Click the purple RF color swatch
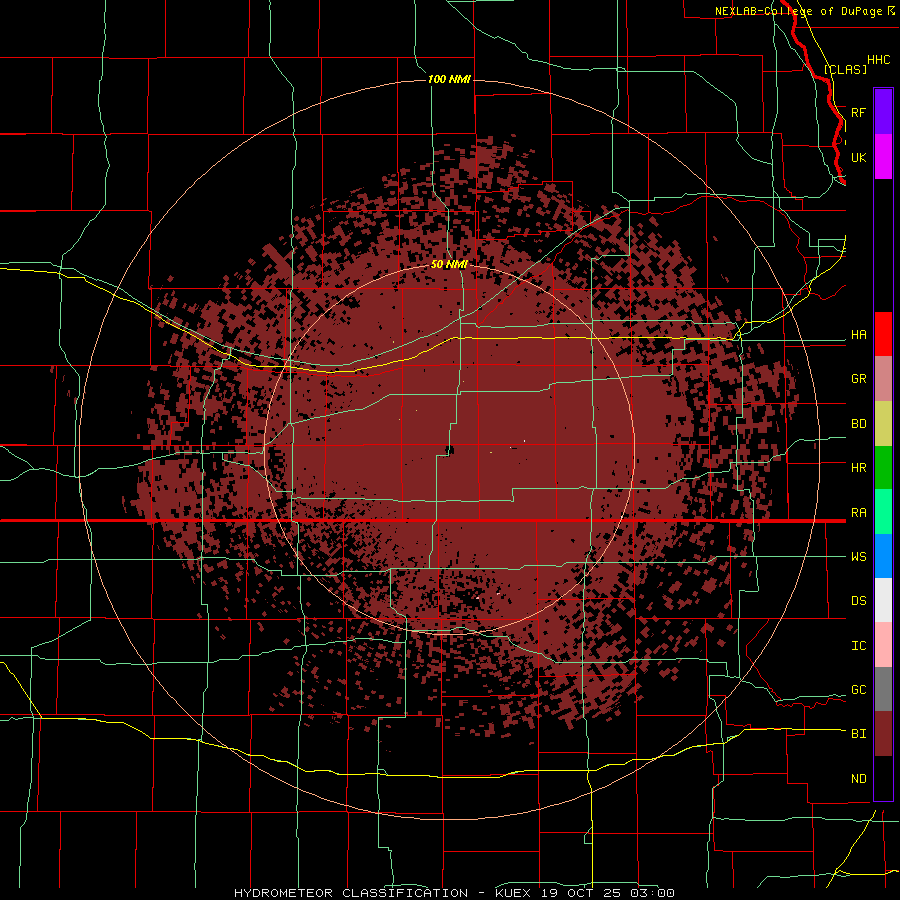The height and width of the screenshot is (900, 900). click(x=883, y=112)
